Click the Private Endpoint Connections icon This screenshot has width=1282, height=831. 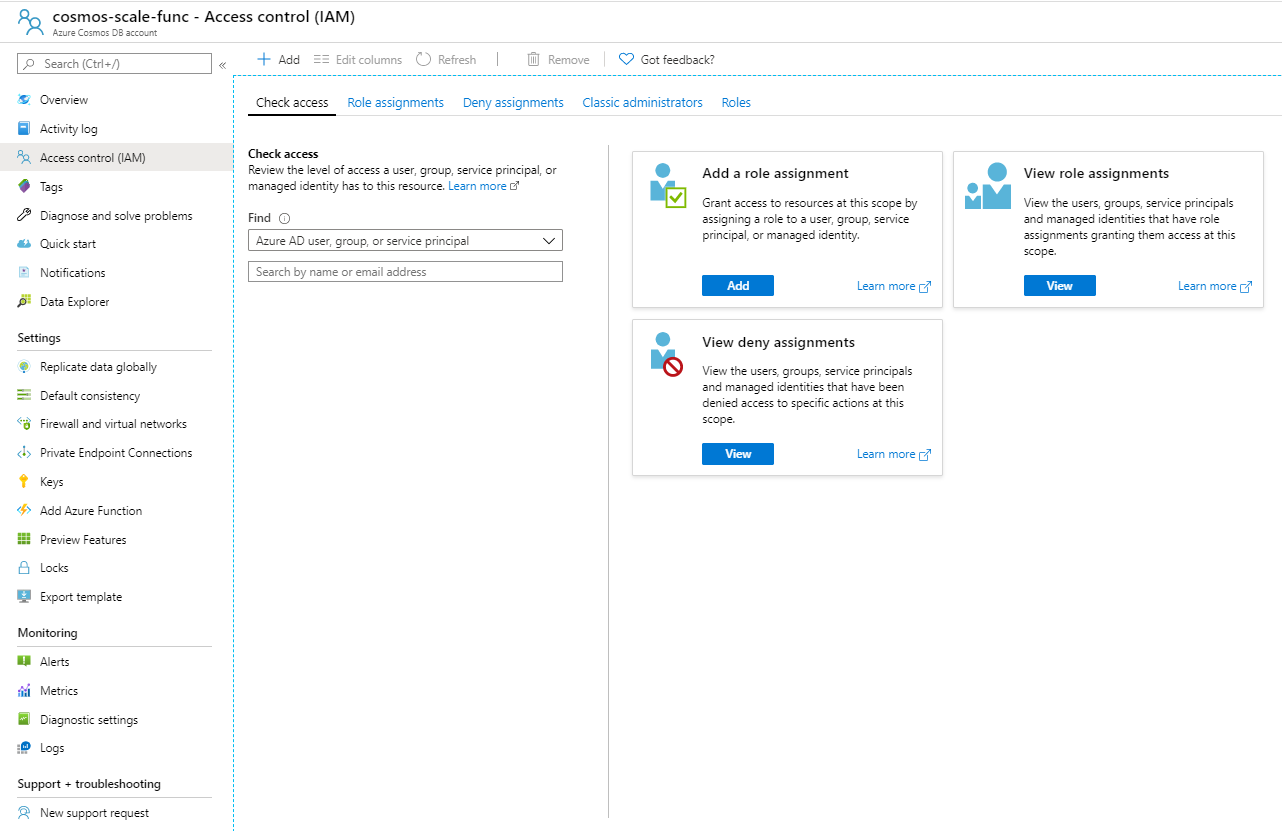pos(24,453)
